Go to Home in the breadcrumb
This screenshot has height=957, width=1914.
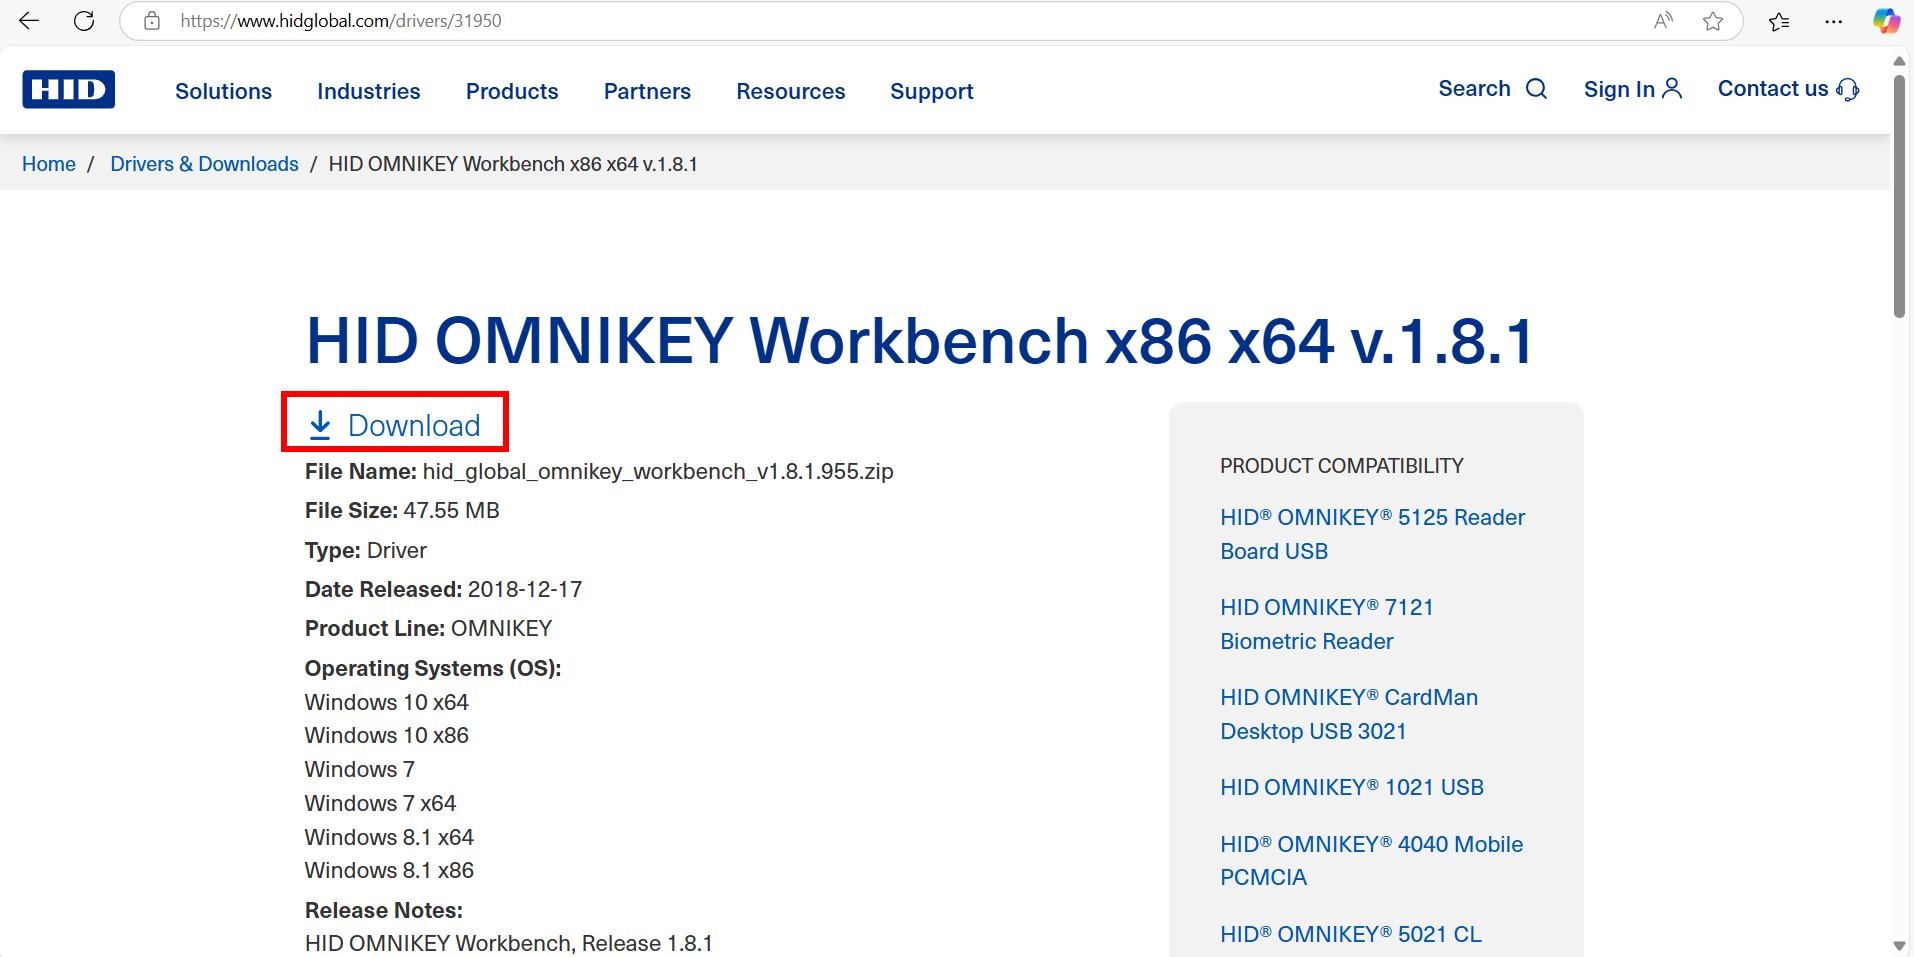(49, 164)
